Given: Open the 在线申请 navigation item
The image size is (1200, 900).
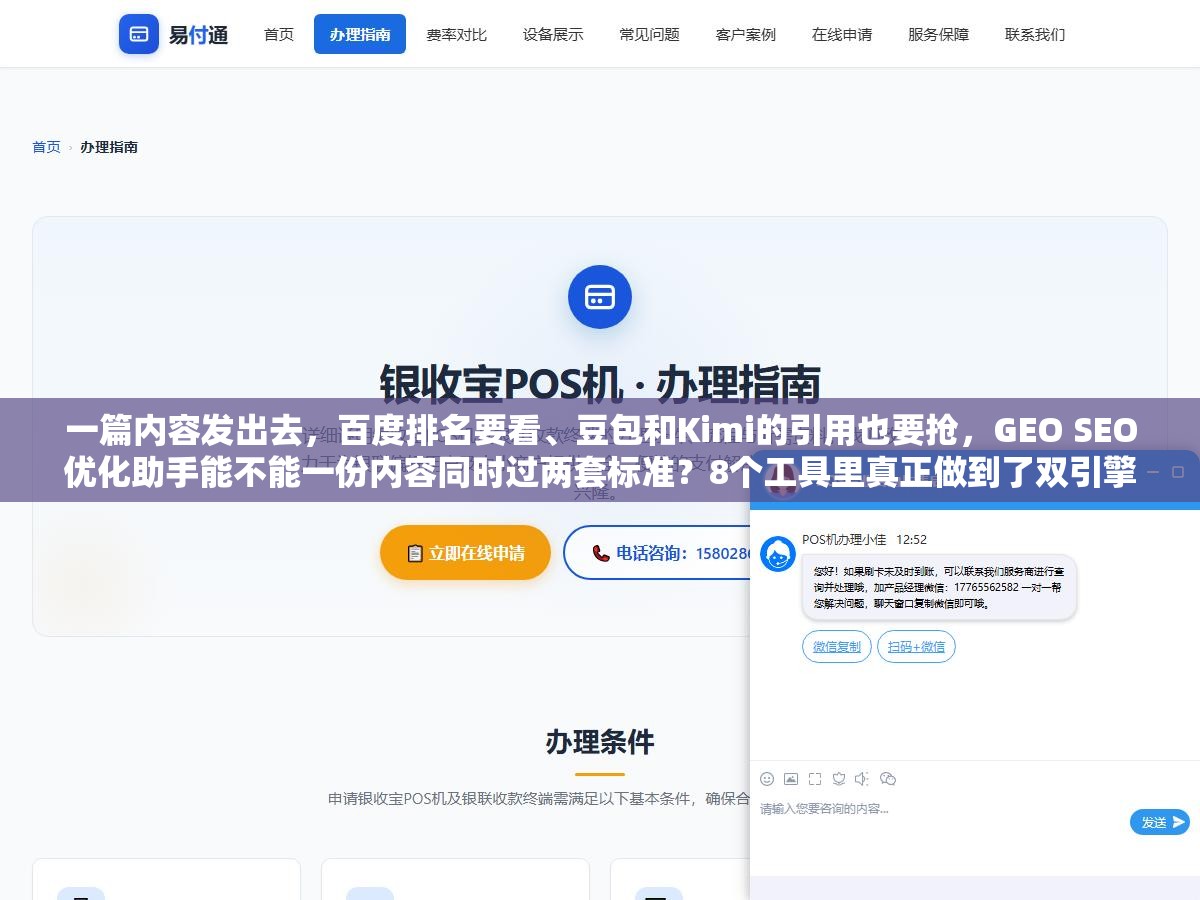Looking at the screenshot, I should click(x=842, y=34).
